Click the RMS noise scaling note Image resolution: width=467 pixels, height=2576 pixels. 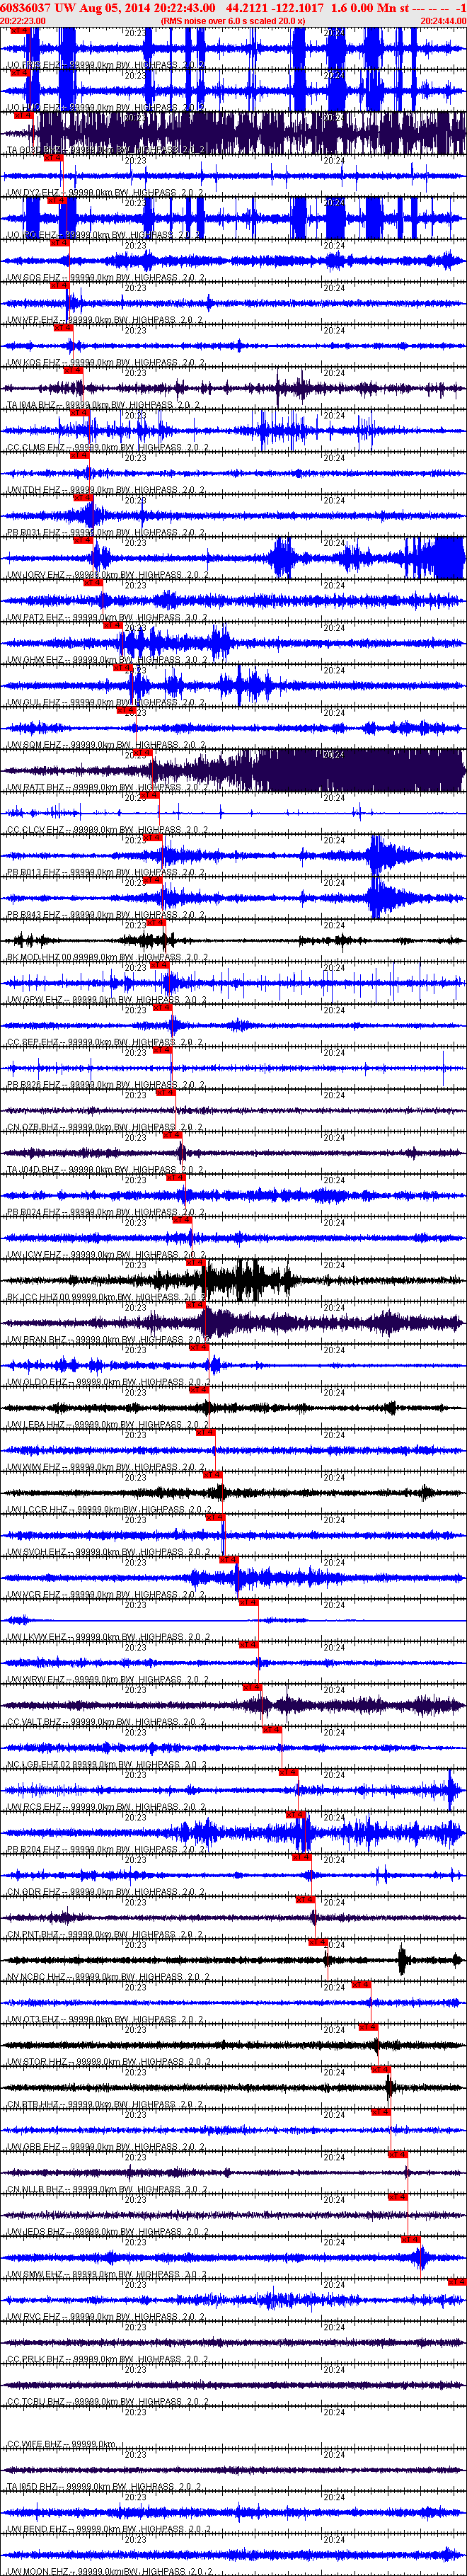click(233, 20)
